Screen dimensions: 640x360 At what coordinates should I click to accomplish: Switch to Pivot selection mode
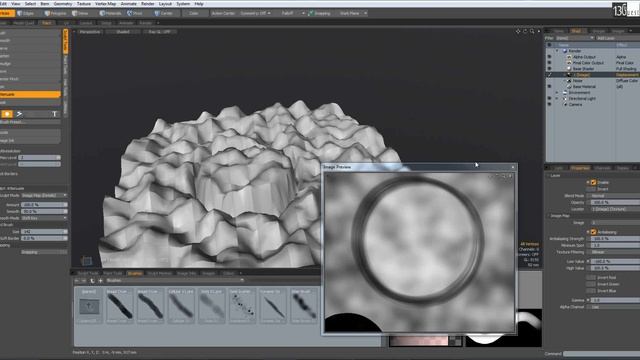click(x=135, y=13)
